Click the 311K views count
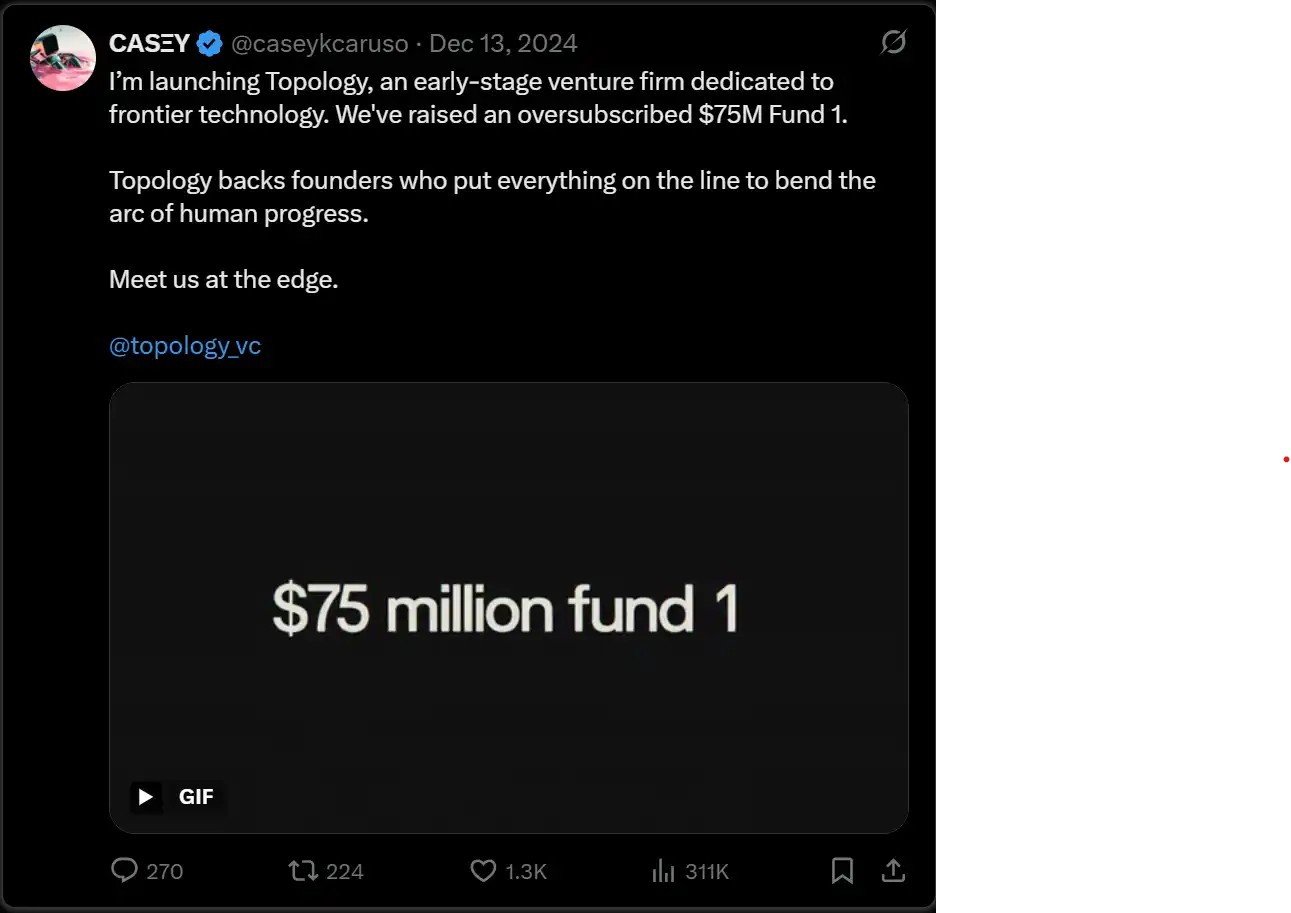This screenshot has height=913, width=1291. click(x=707, y=871)
